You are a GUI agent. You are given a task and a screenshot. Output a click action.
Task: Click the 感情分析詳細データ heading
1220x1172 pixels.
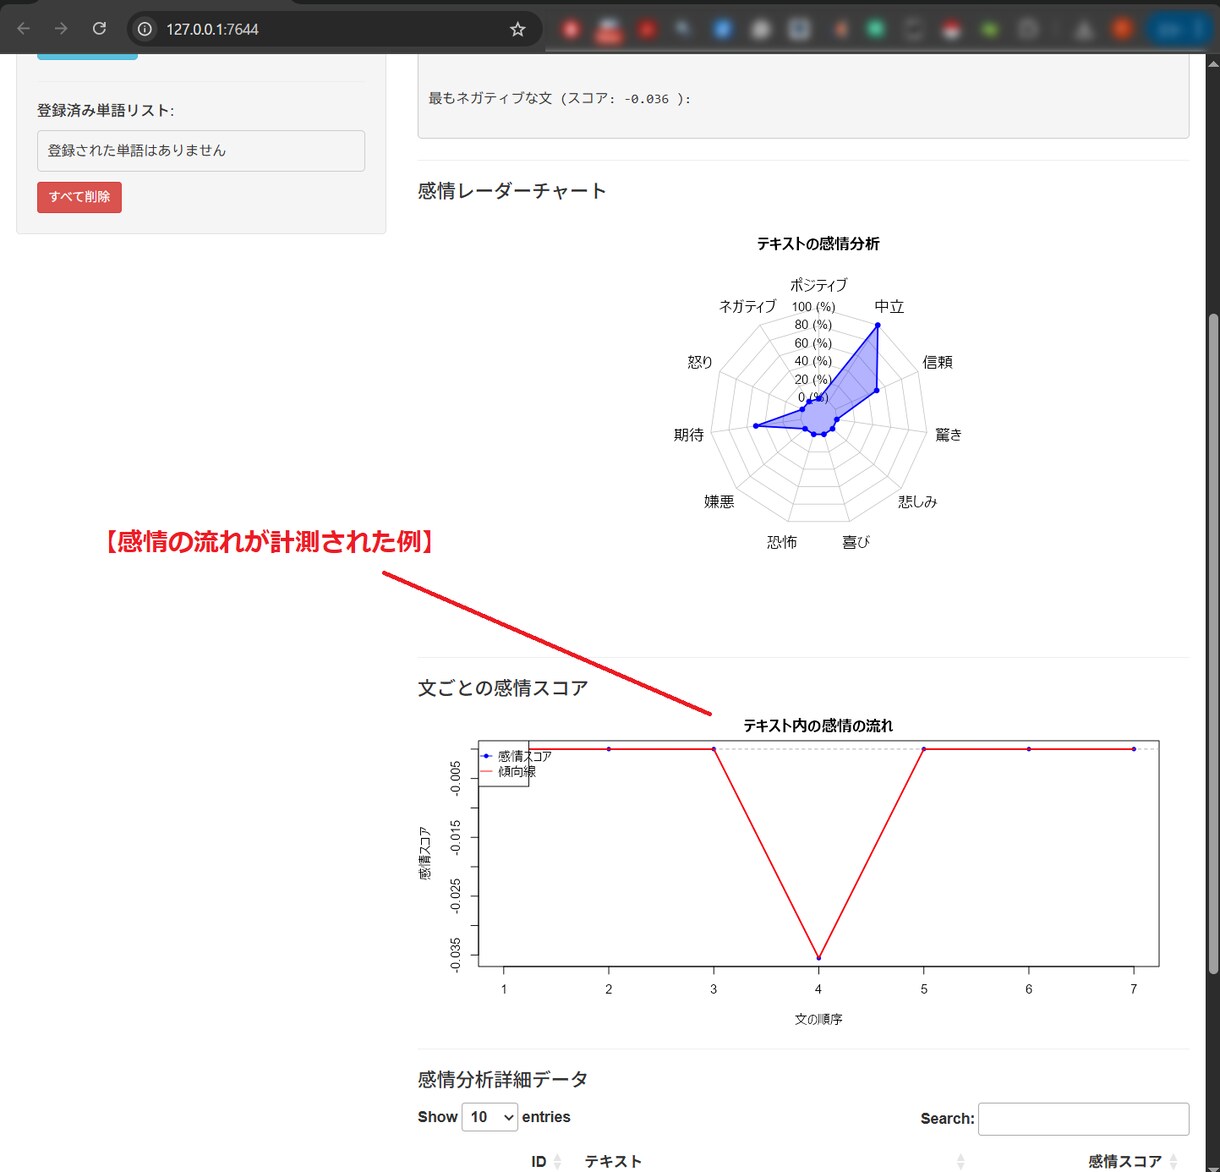503,1079
